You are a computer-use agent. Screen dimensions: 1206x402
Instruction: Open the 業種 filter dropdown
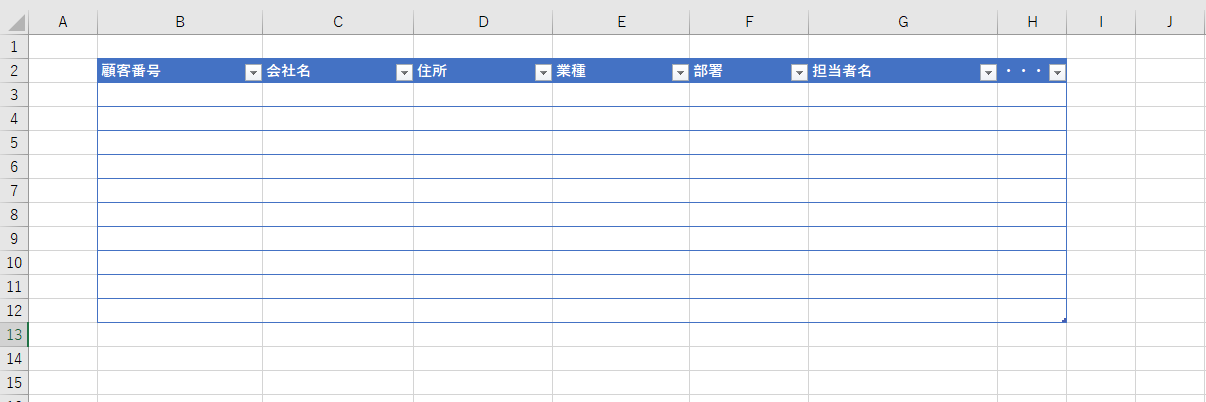pyautogui.click(x=680, y=72)
